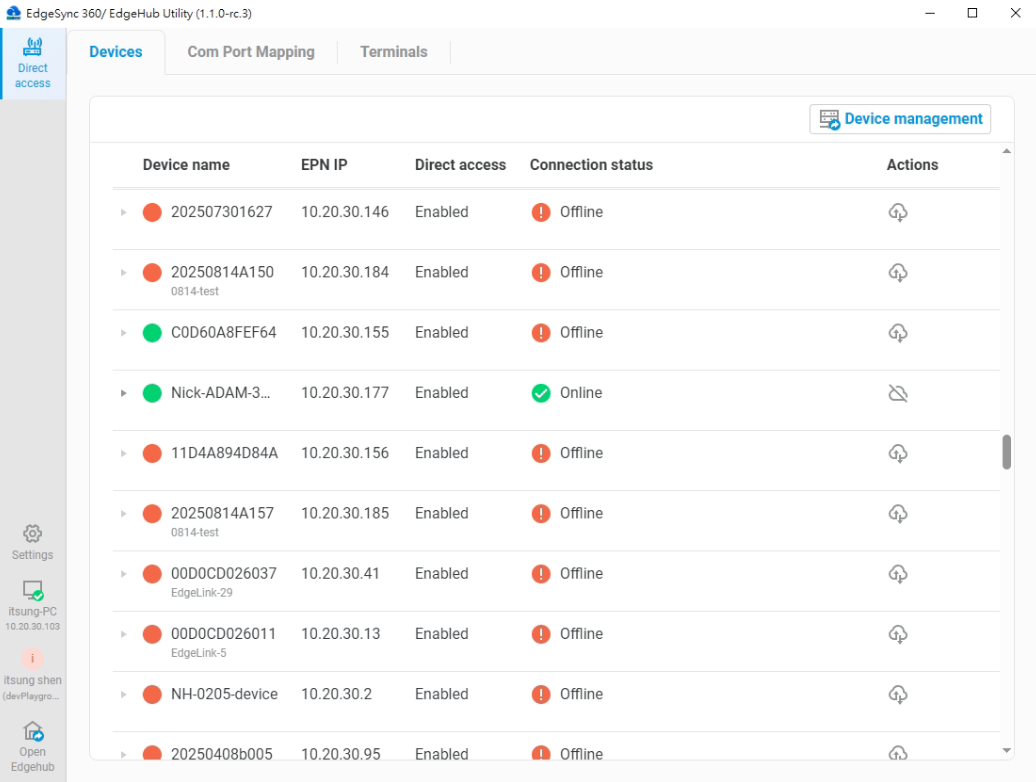Expand the Nick-ADAM-3 device details
The image size is (1036, 782).
tap(123, 393)
